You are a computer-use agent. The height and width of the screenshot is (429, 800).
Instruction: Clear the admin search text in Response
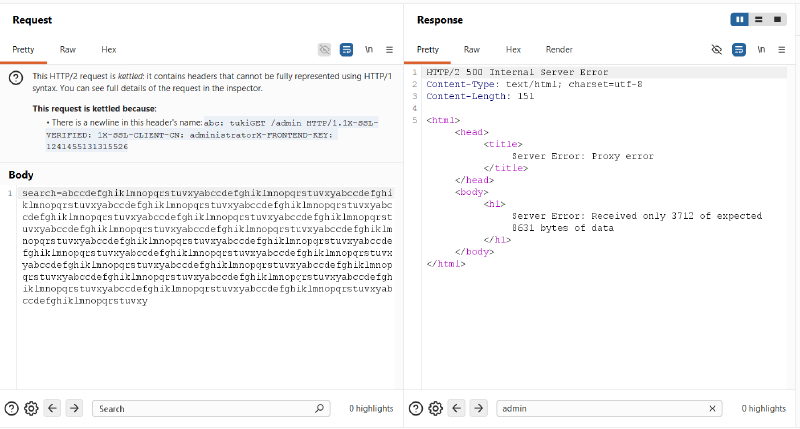coord(712,409)
